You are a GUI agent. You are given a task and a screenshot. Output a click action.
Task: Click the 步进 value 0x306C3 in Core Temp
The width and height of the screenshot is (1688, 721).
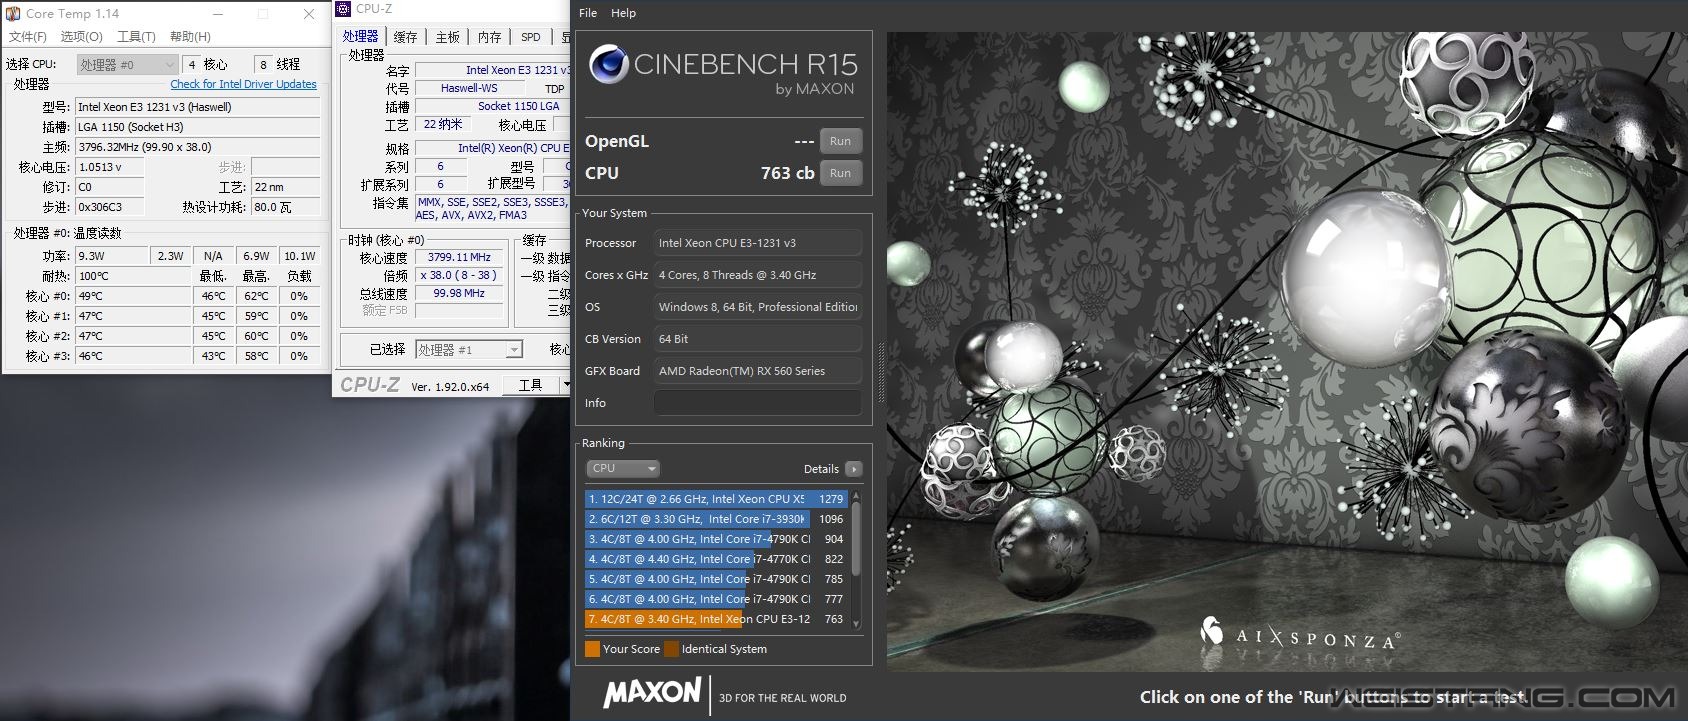pos(110,207)
